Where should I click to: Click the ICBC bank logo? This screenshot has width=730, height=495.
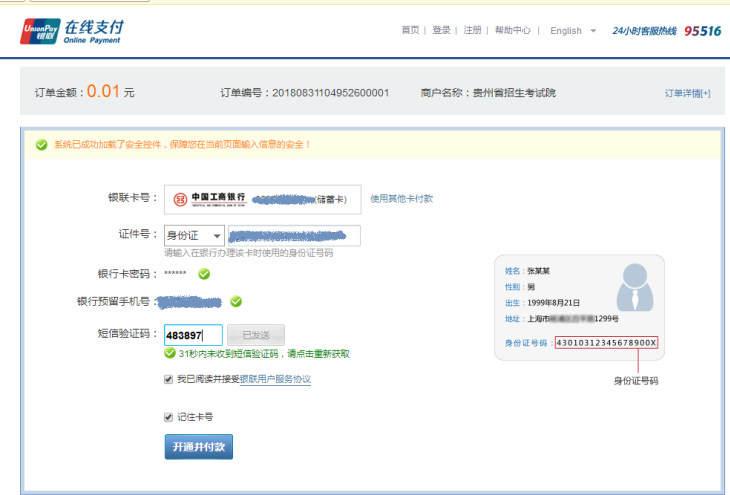[x=180, y=199]
